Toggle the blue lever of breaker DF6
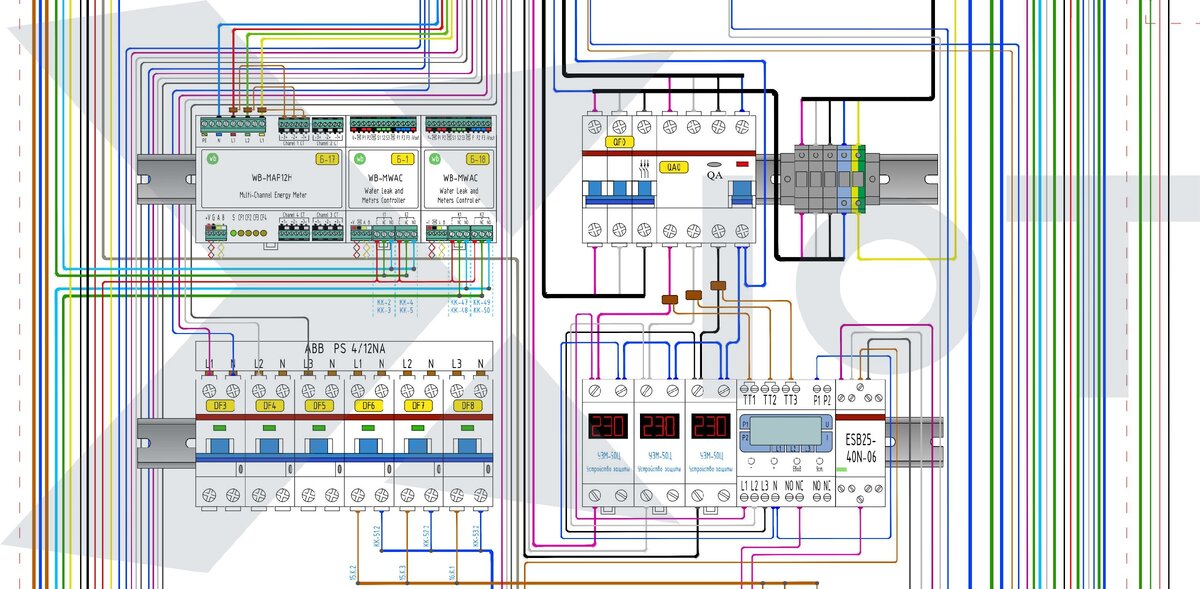This screenshot has height=589, width=1200. coord(369,447)
